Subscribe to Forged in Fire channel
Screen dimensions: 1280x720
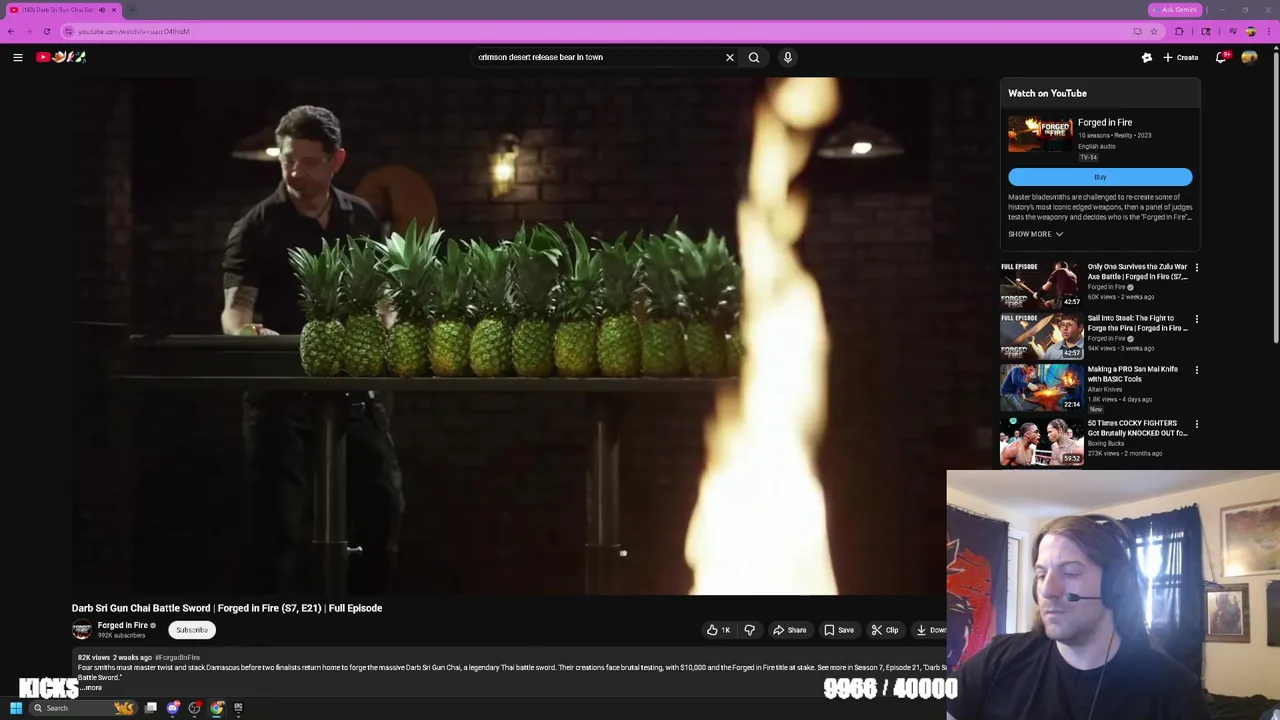coord(192,630)
